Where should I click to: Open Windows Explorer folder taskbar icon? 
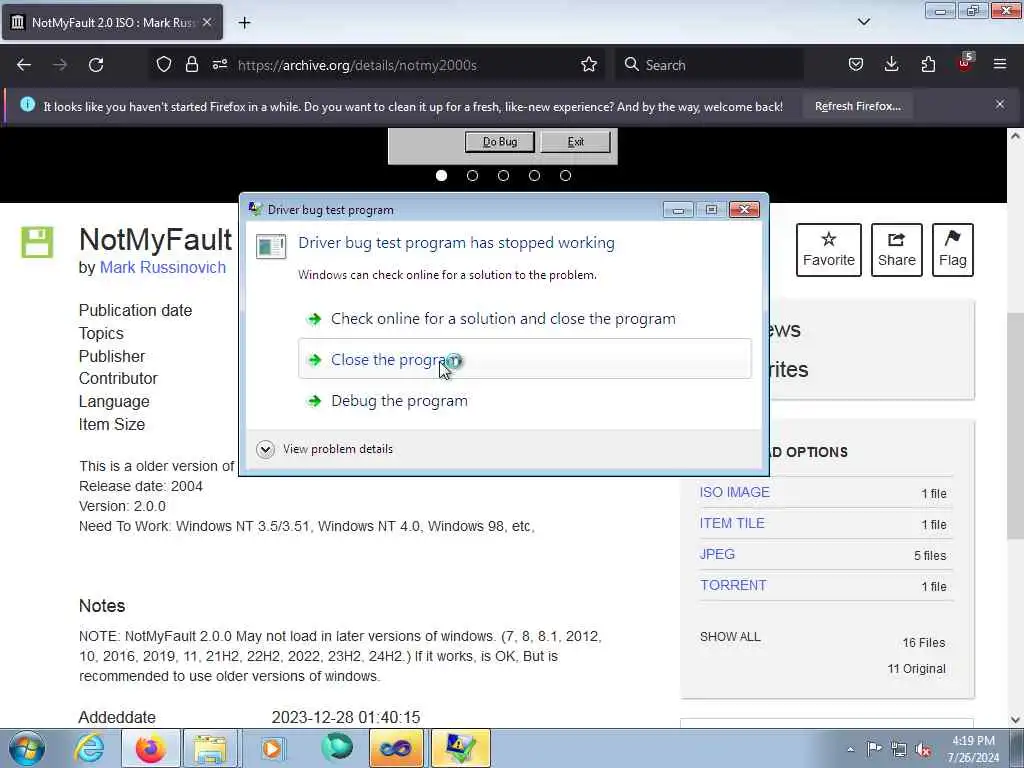pos(210,748)
